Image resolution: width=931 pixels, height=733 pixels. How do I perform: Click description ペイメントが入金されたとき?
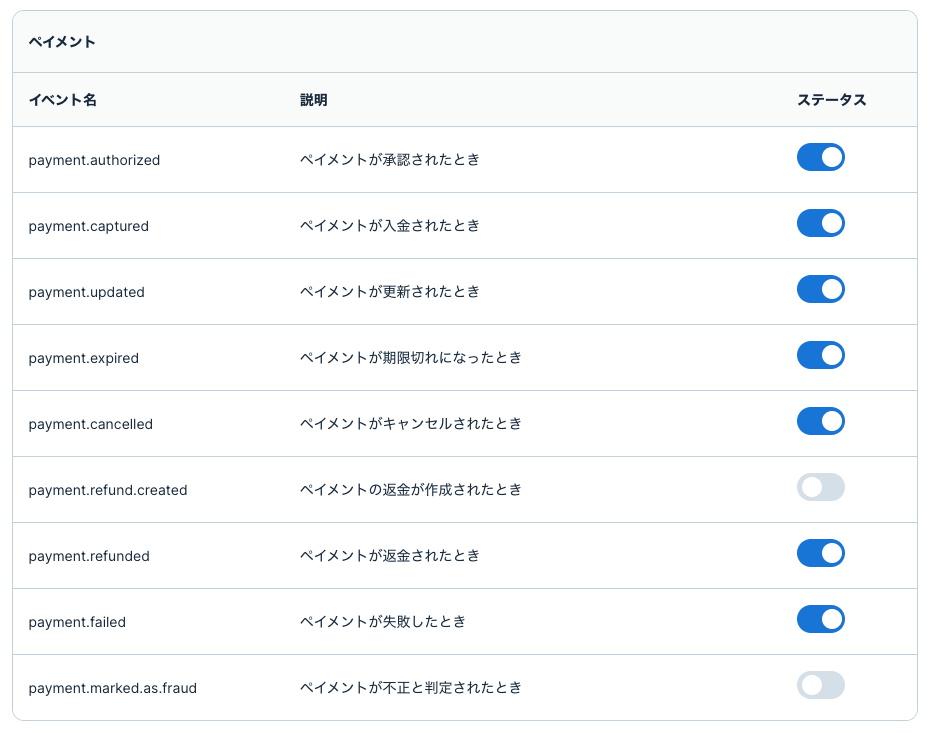click(390, 226)
